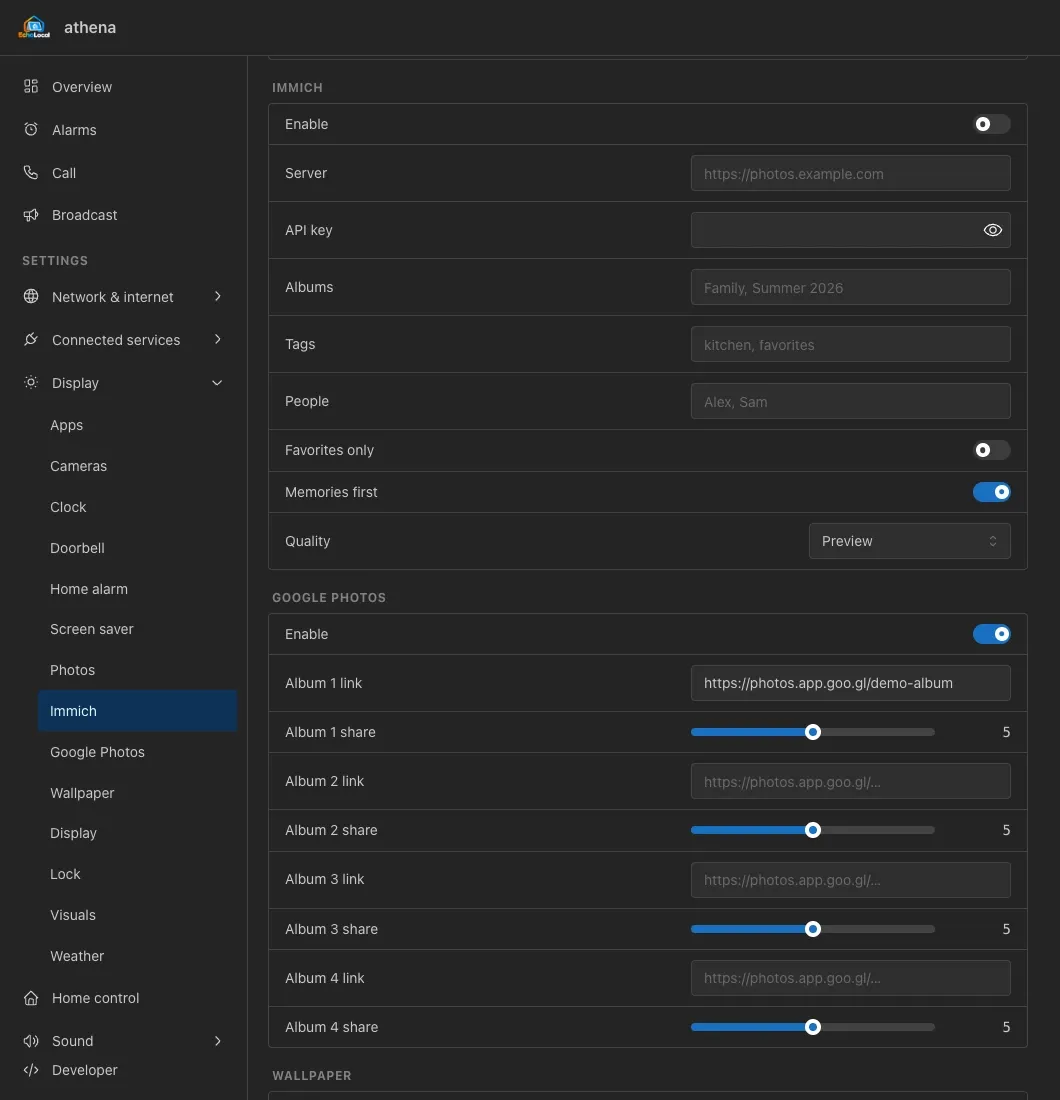Click the Home control house icon
Screen dimensions: 1060x1100
click(31, 998)
